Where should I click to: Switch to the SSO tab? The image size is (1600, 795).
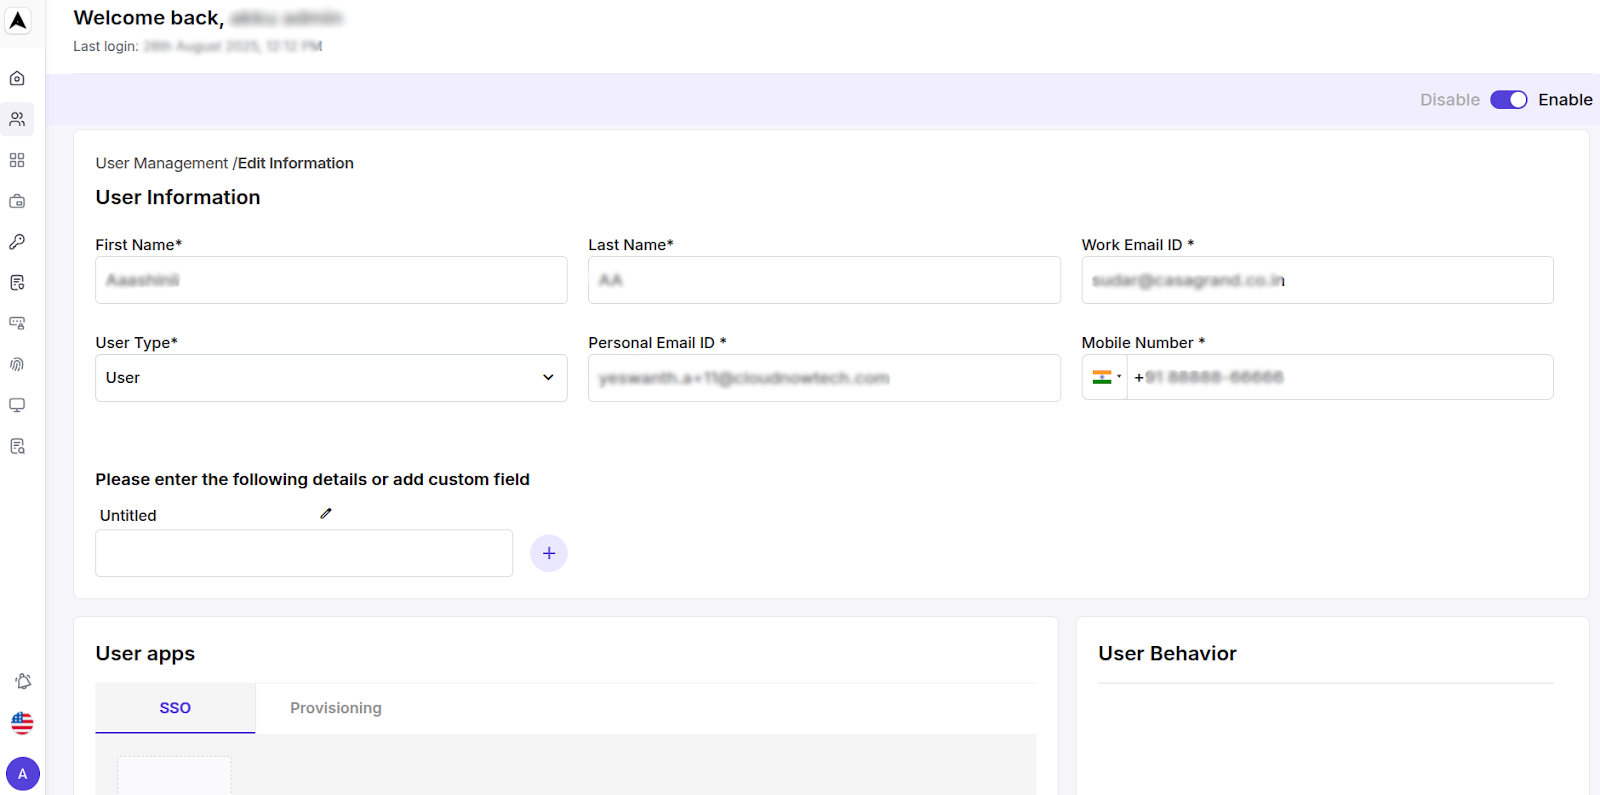pyautogui.click(x=175, y=708)
